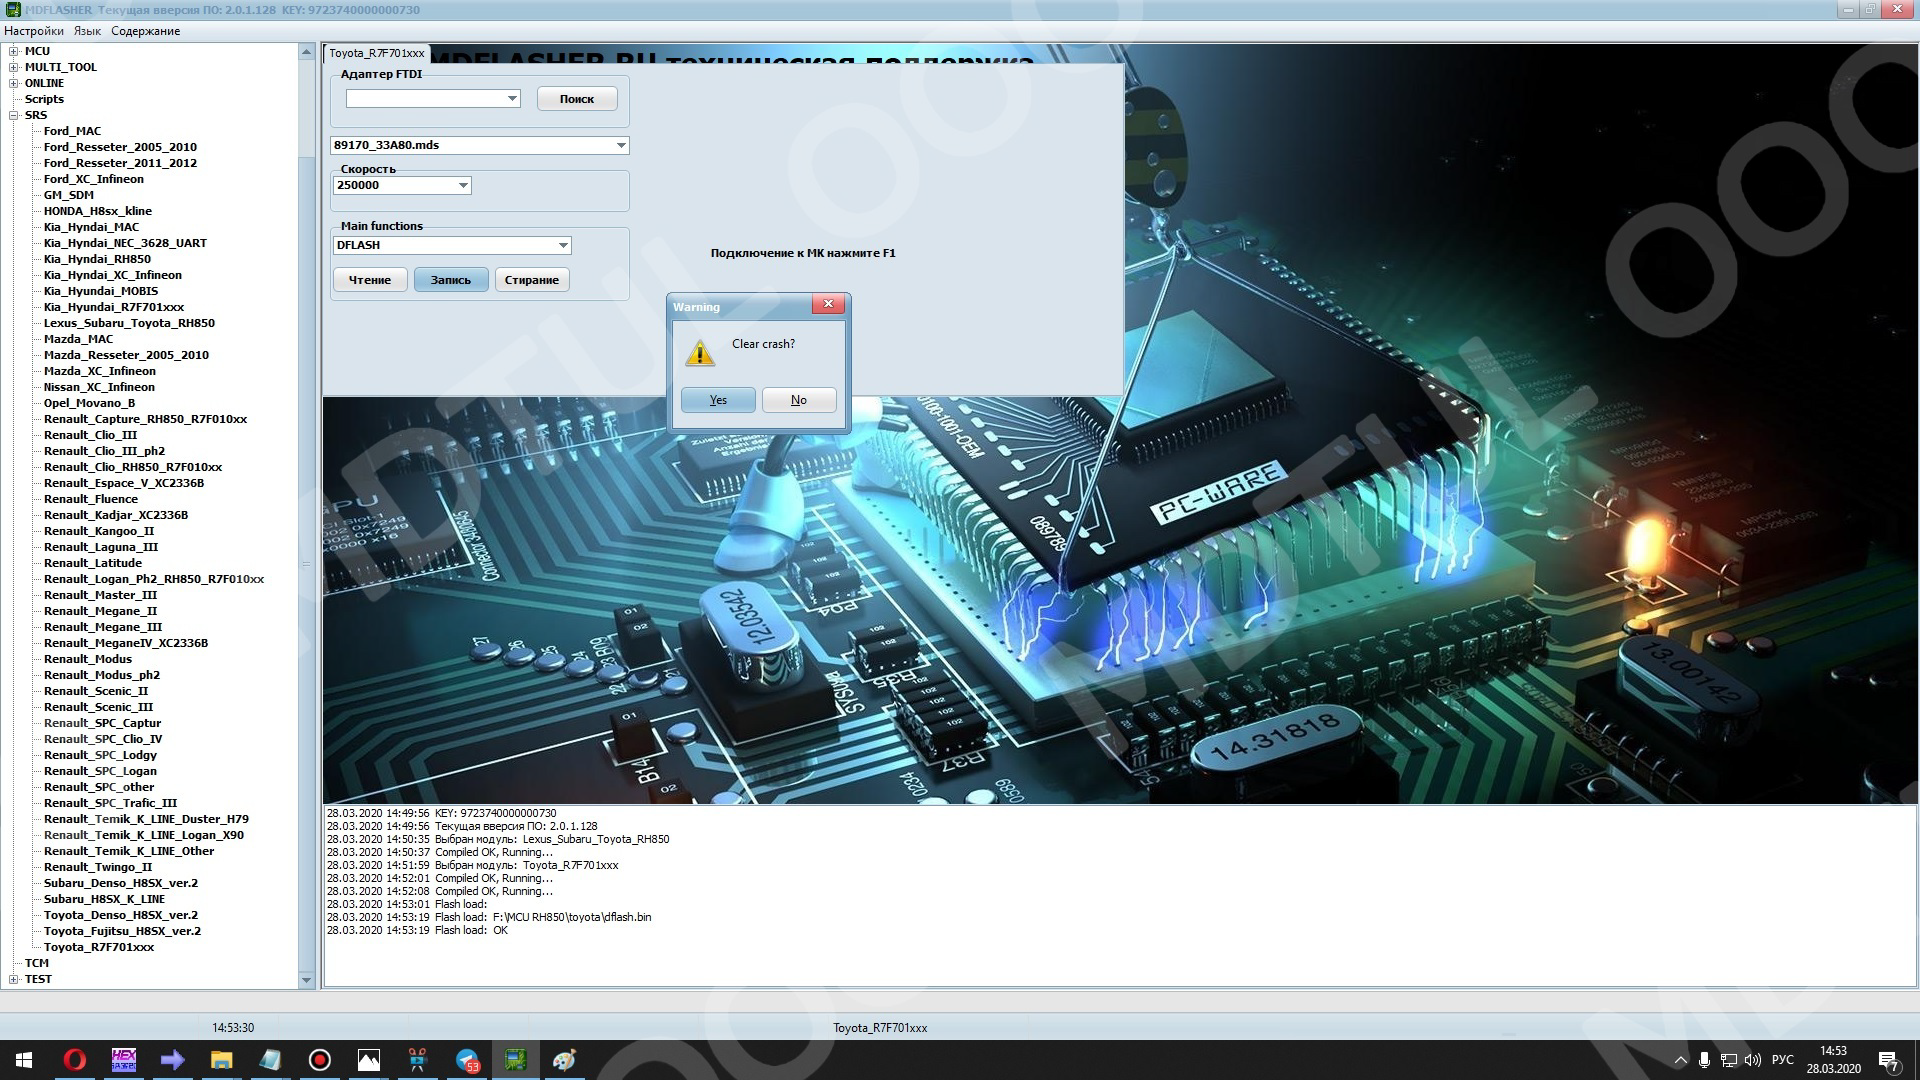Image resolution: width=1920 pixels, height=1080 pixels.
Task: Click Yes in the Warning dialog
Action: [x=718, y=400]
